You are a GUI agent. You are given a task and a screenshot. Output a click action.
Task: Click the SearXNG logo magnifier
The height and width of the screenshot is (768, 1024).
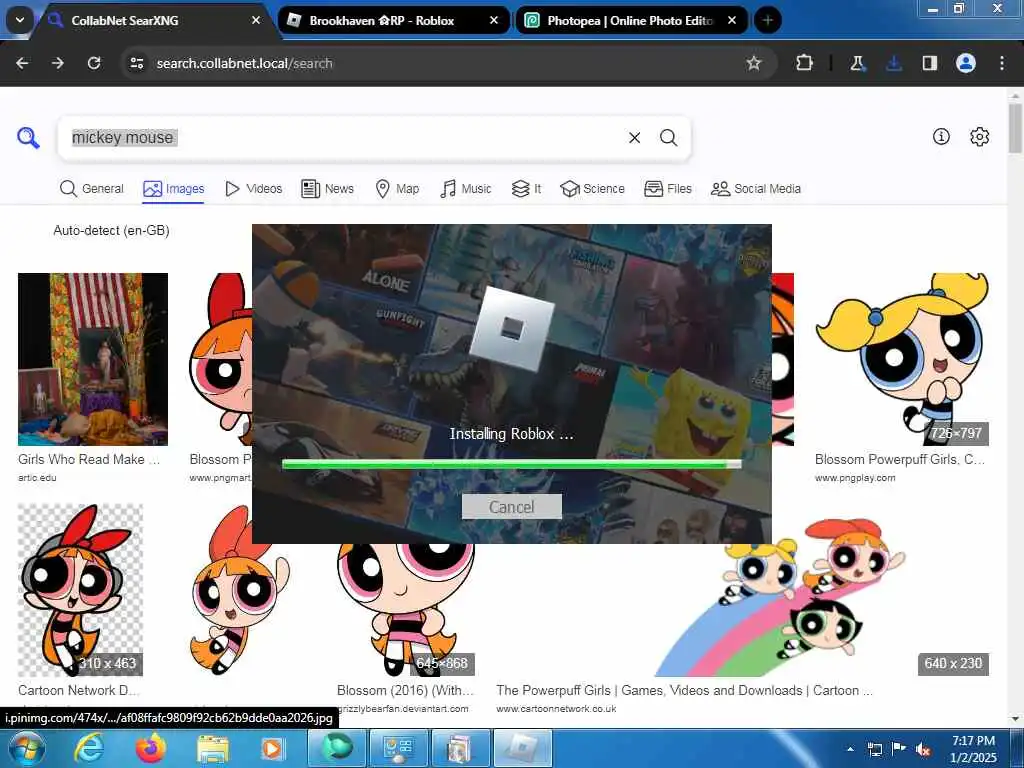pos(28,138)
